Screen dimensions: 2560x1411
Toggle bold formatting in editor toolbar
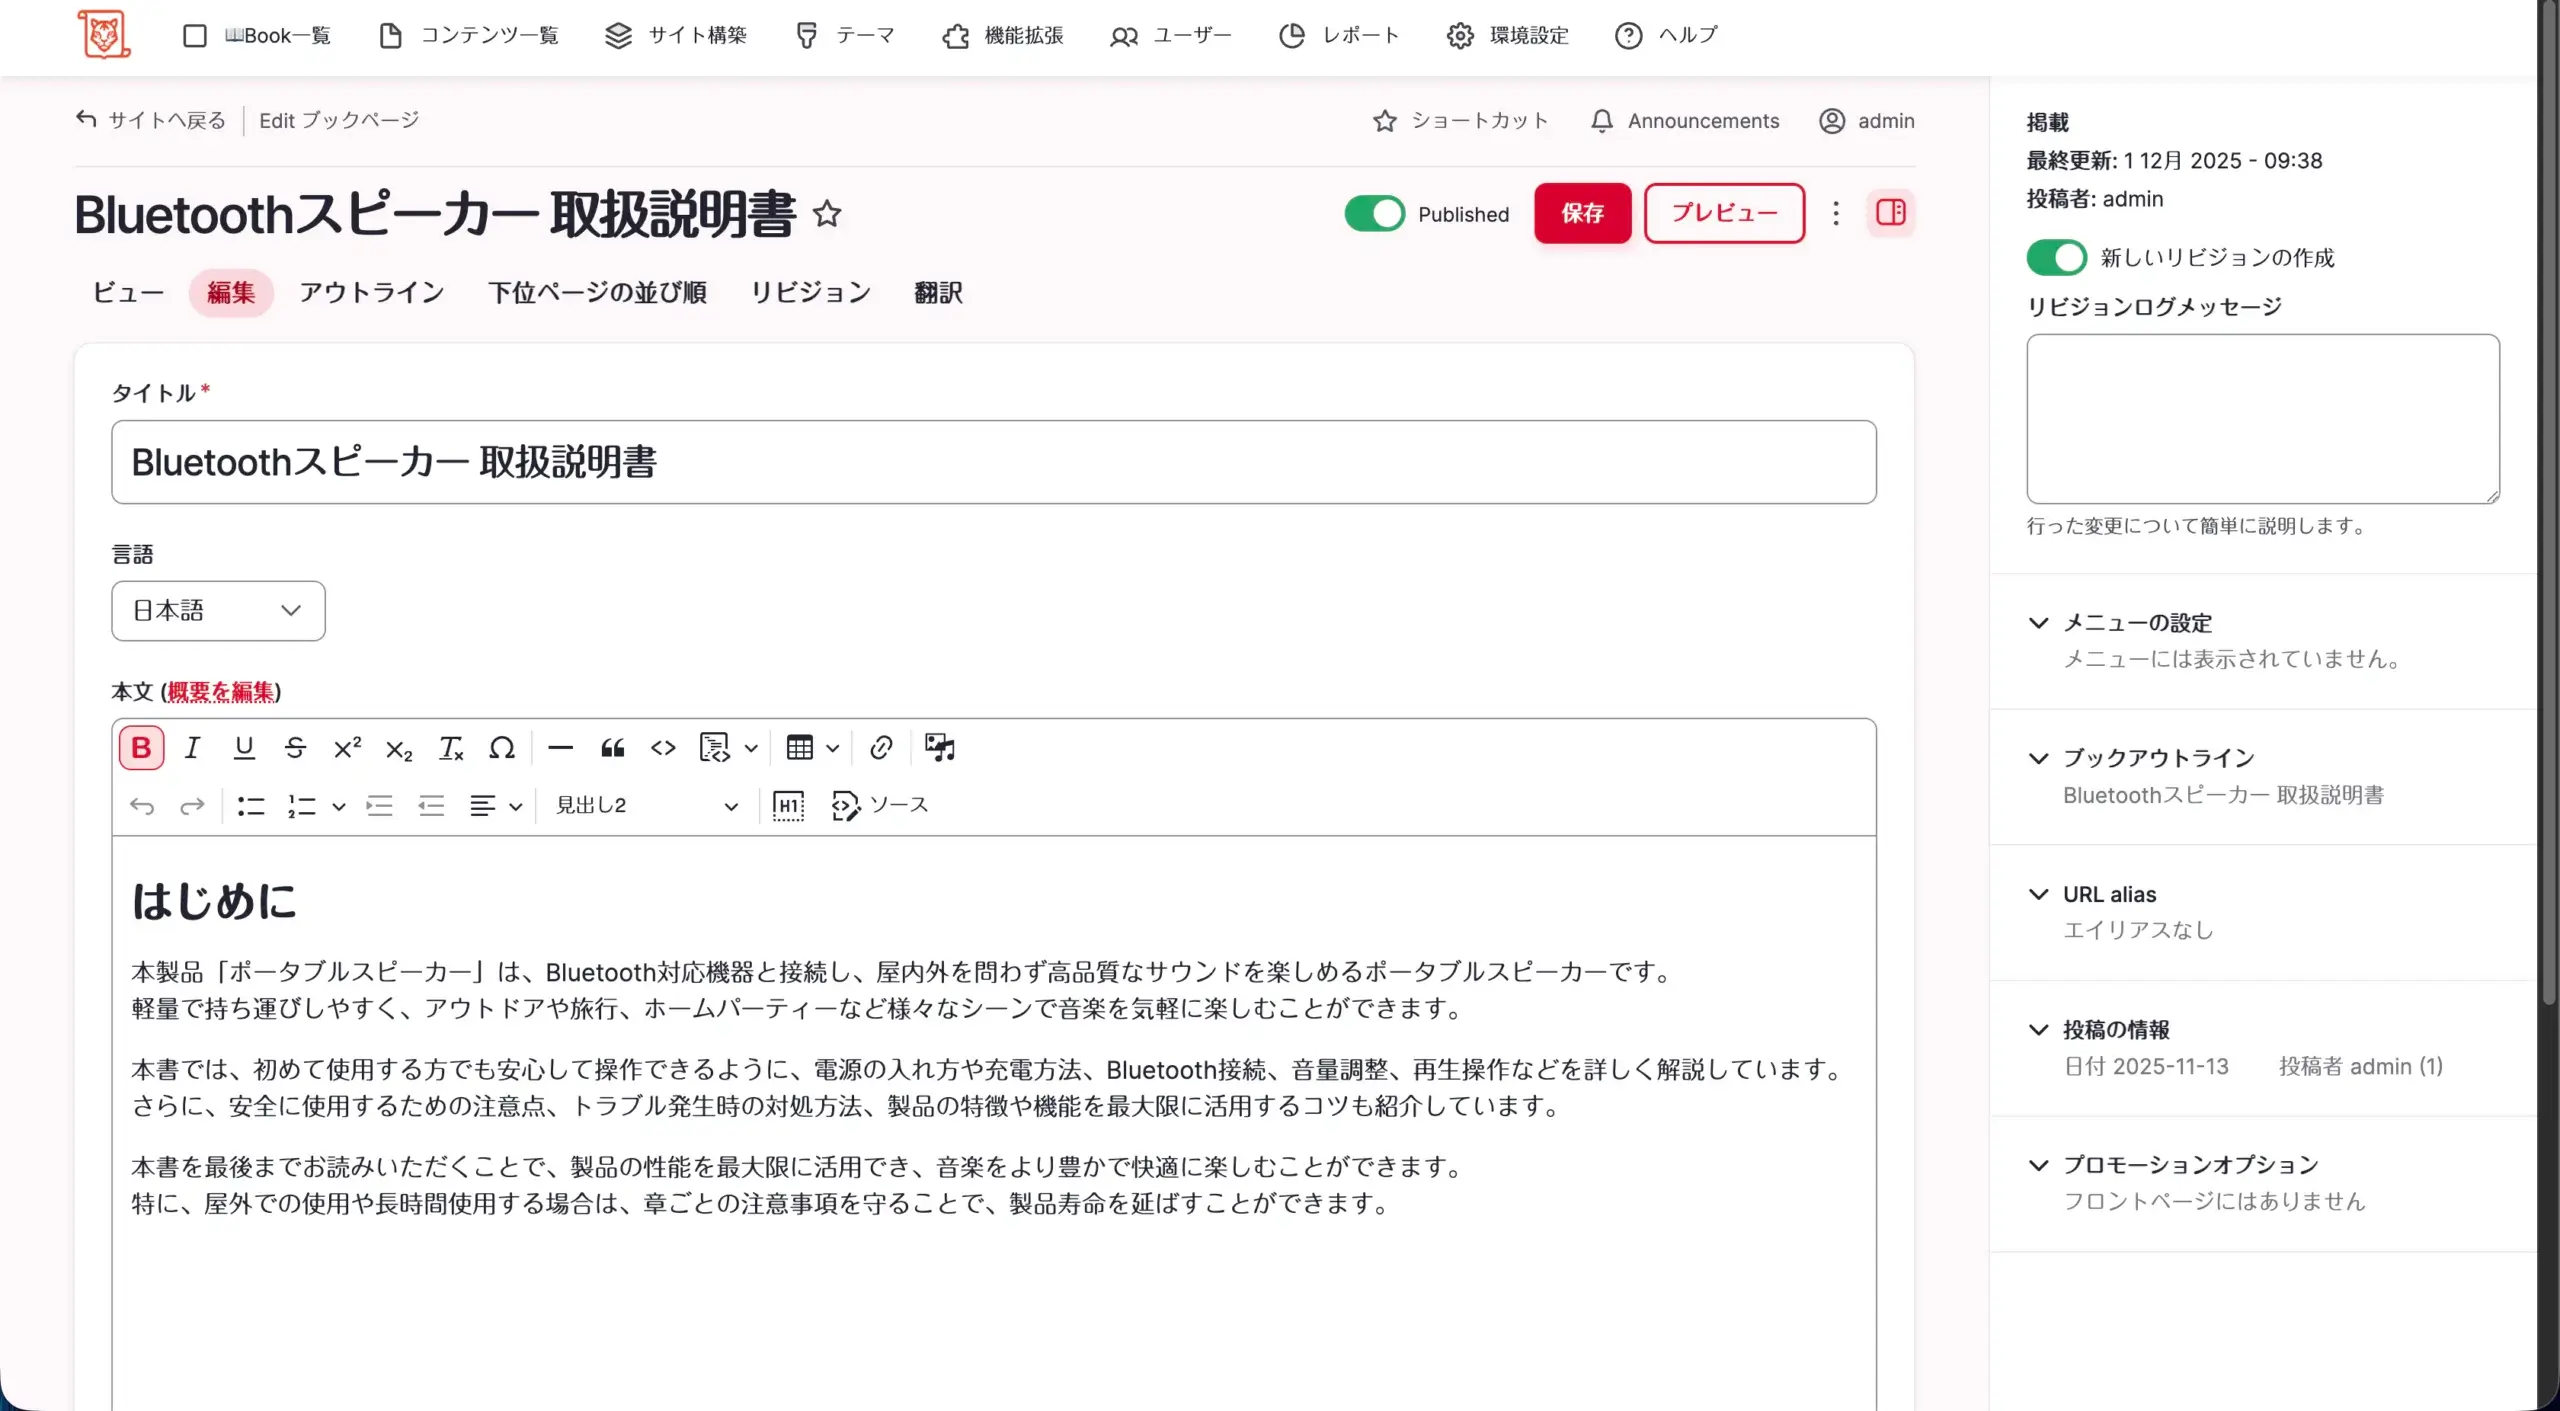coord(141,748)
